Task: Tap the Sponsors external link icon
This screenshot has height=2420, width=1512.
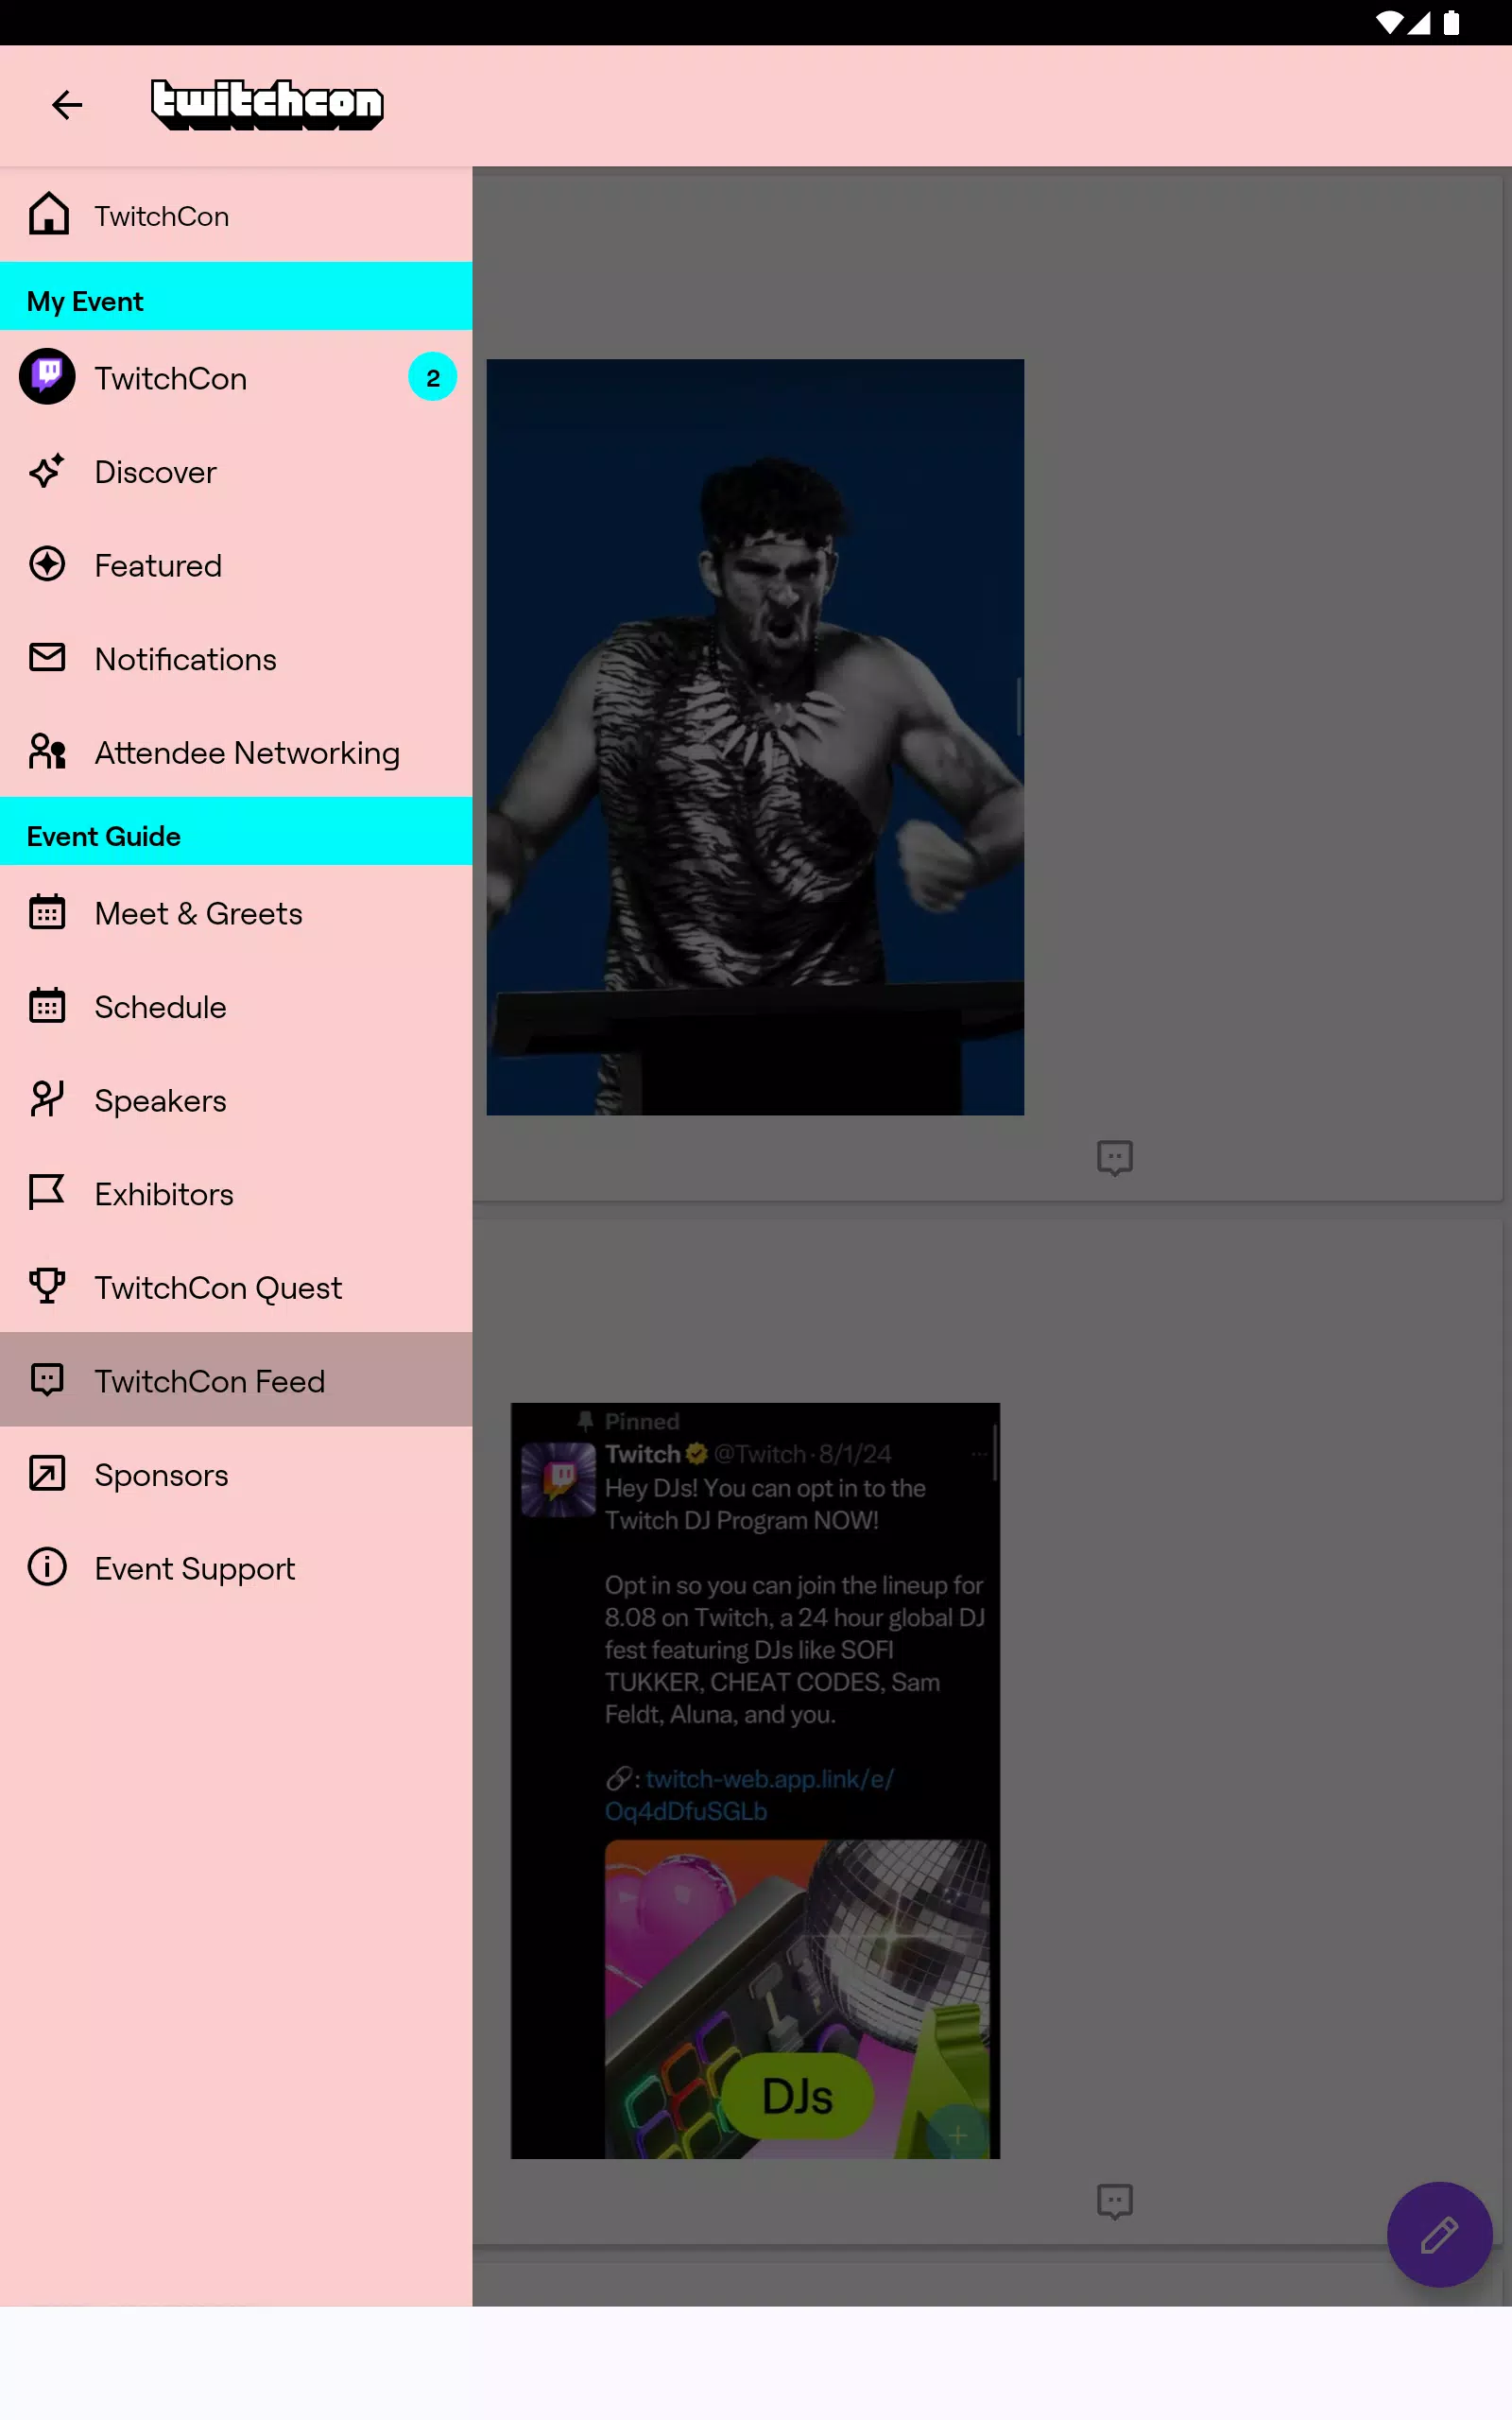Action: [47, 1474]
